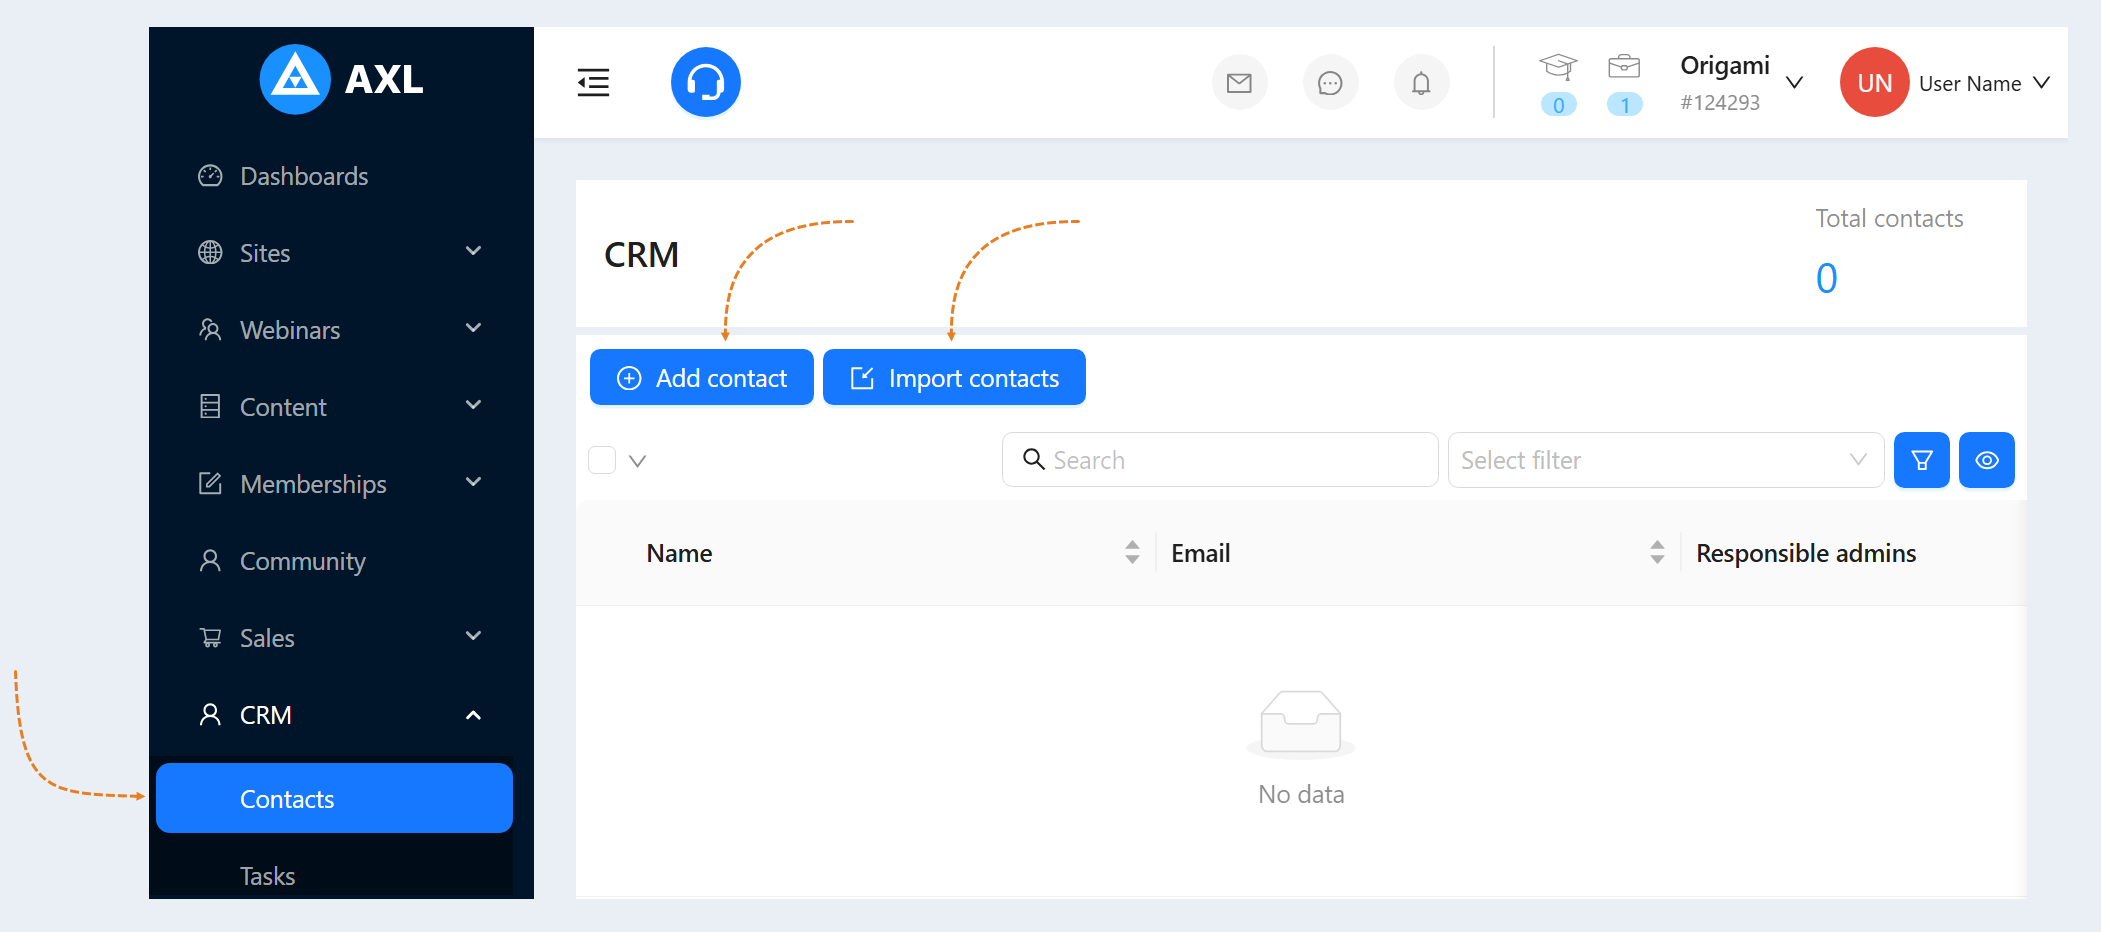
Task: Click the magnifier icon in Search
Action: coord(1034,459)
